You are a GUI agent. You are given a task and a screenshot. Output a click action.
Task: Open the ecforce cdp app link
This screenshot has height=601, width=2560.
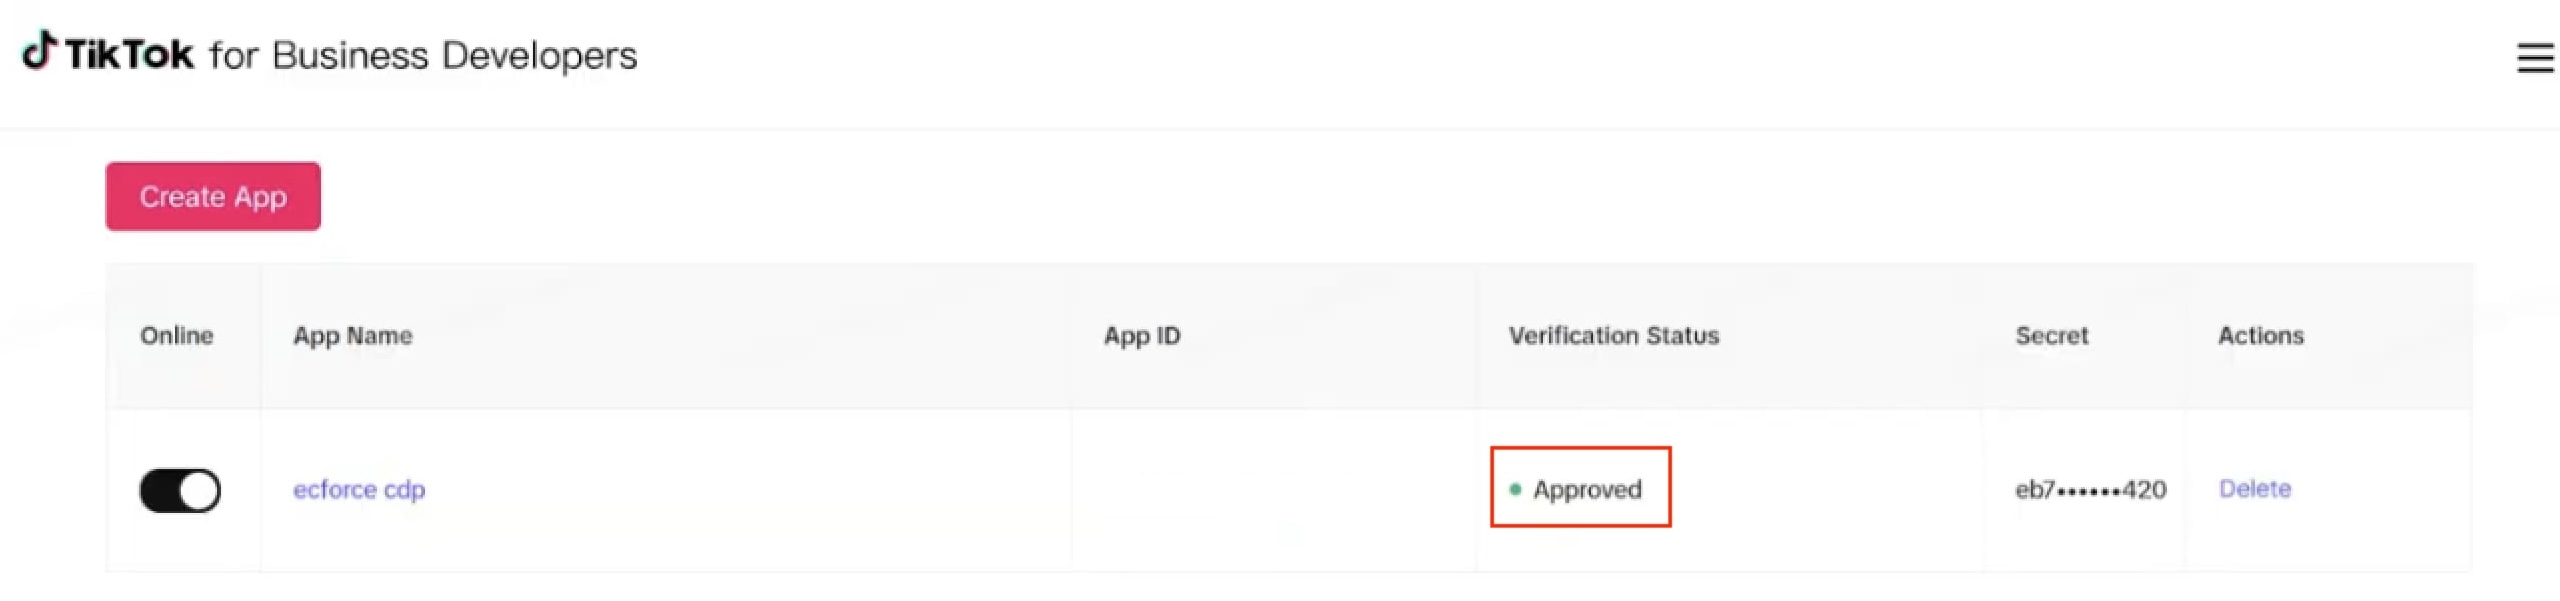(359, 489)
